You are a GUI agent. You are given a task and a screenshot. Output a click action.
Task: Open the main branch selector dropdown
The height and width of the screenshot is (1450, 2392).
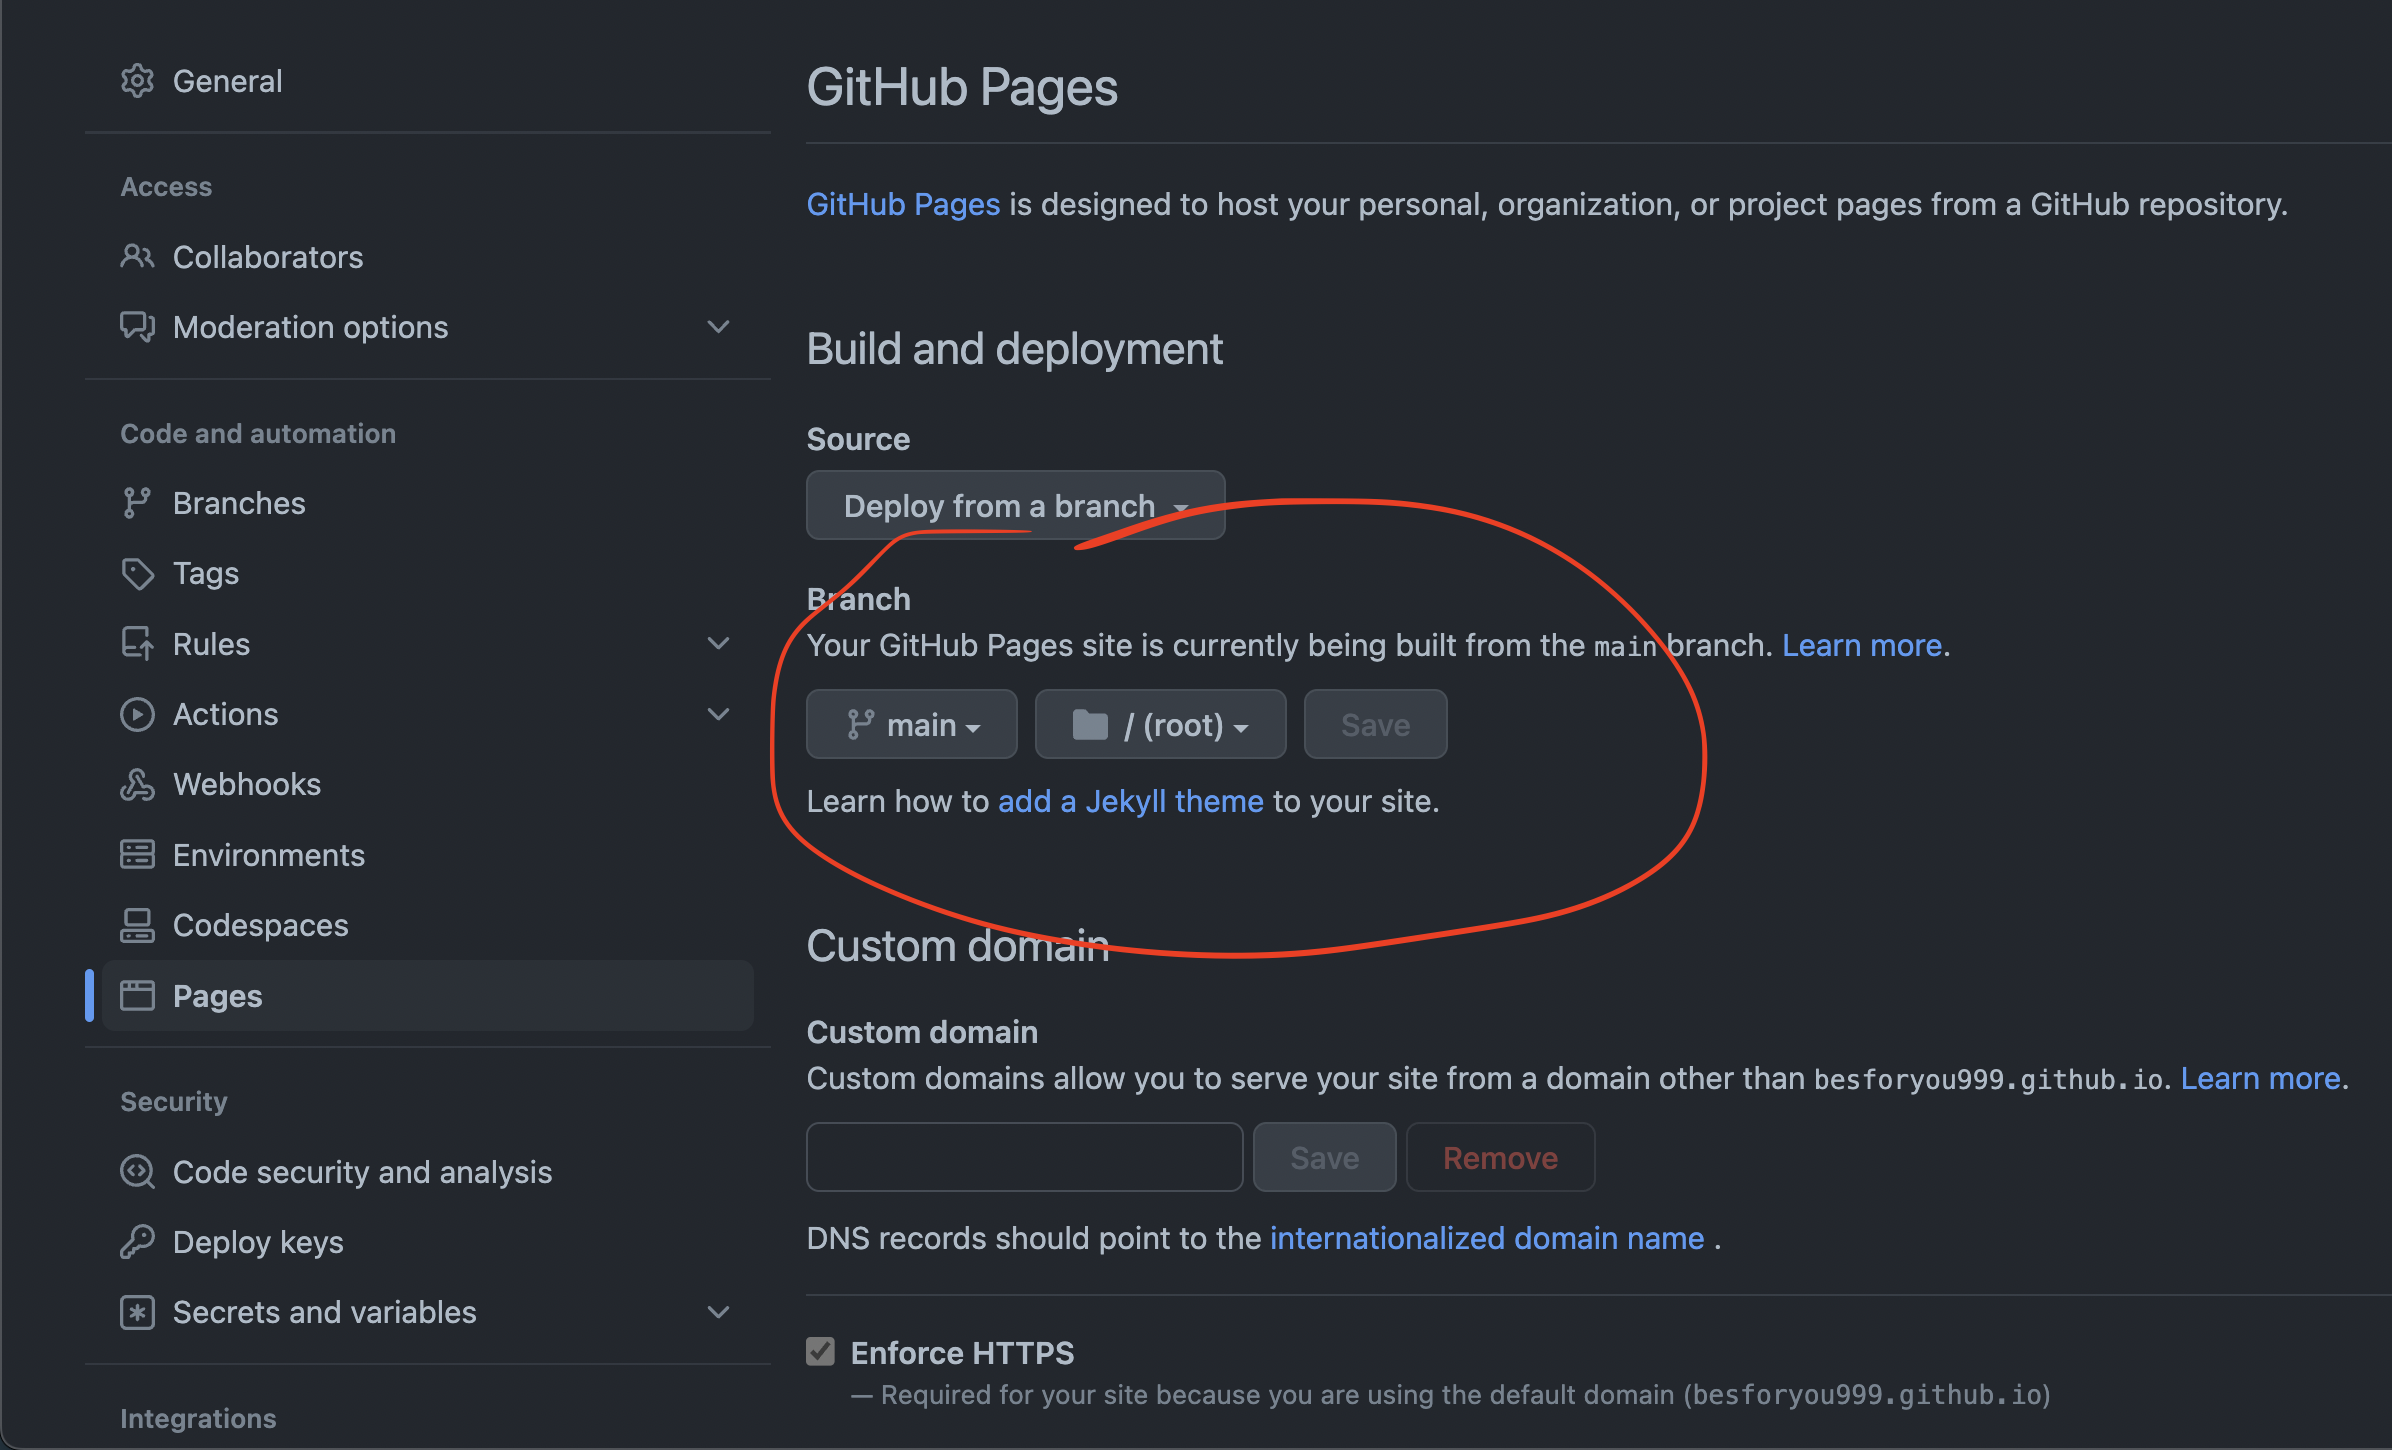(911, 724)
